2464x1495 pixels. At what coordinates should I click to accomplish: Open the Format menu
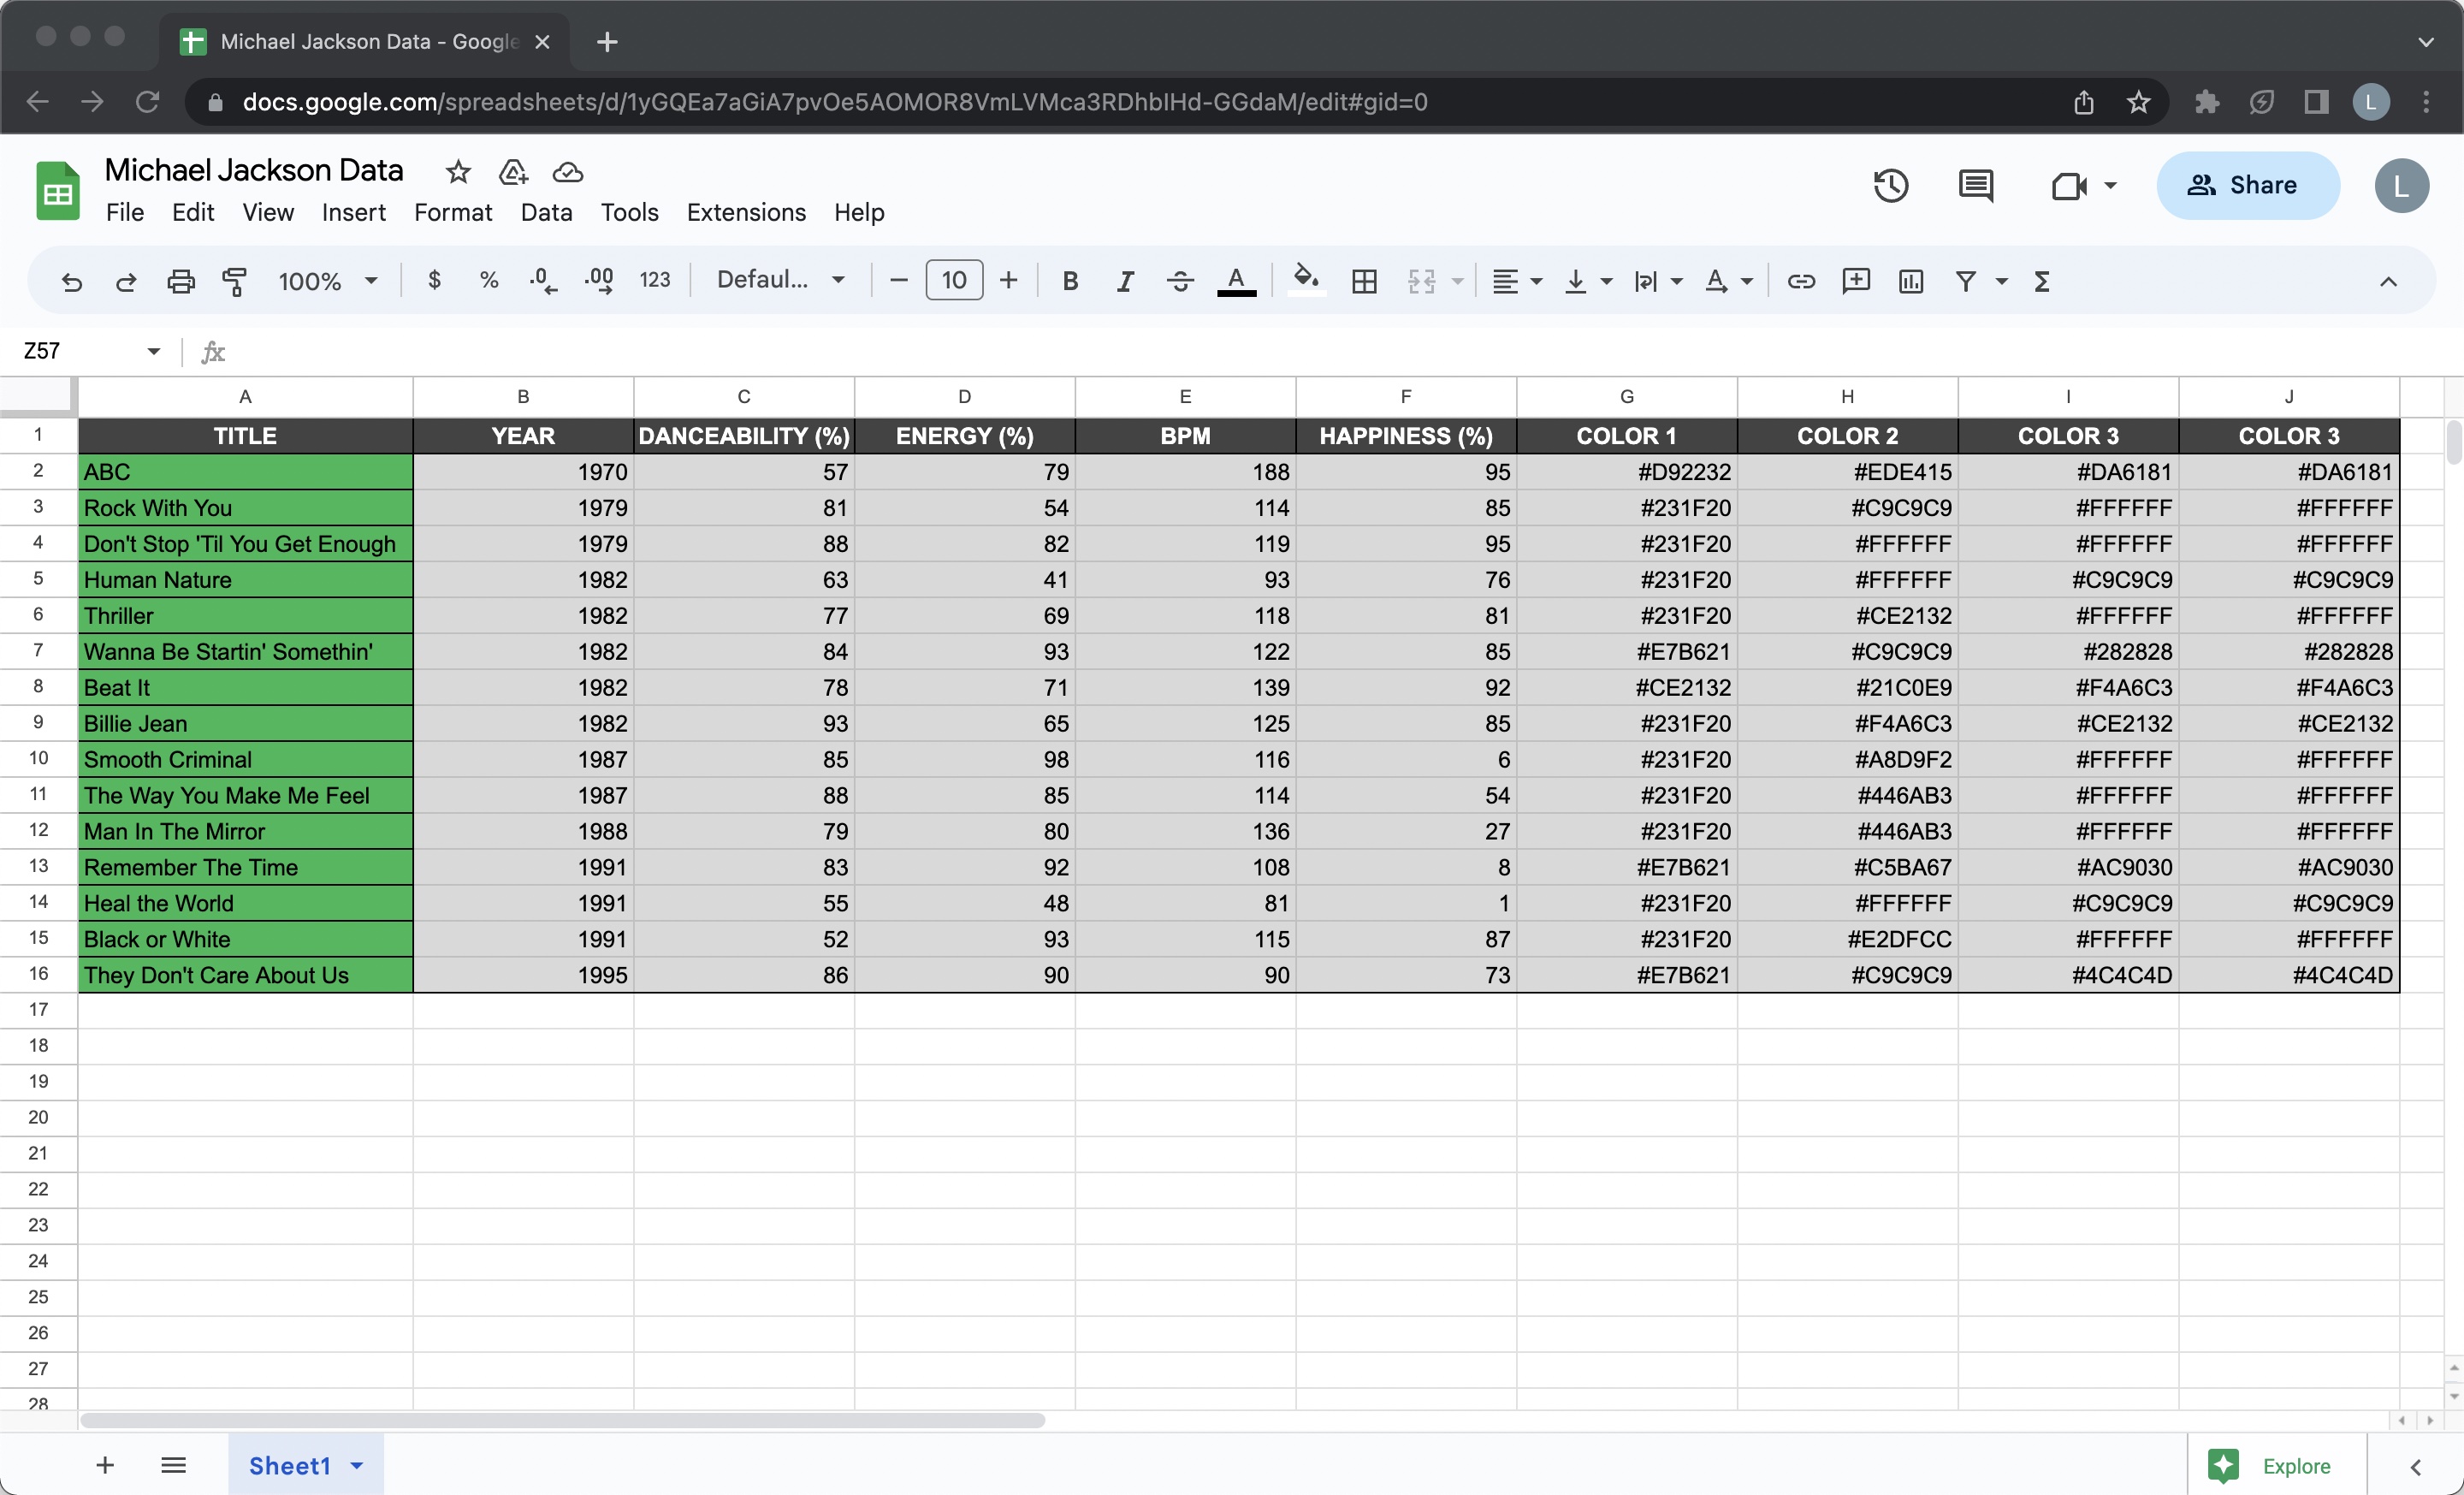453,212
